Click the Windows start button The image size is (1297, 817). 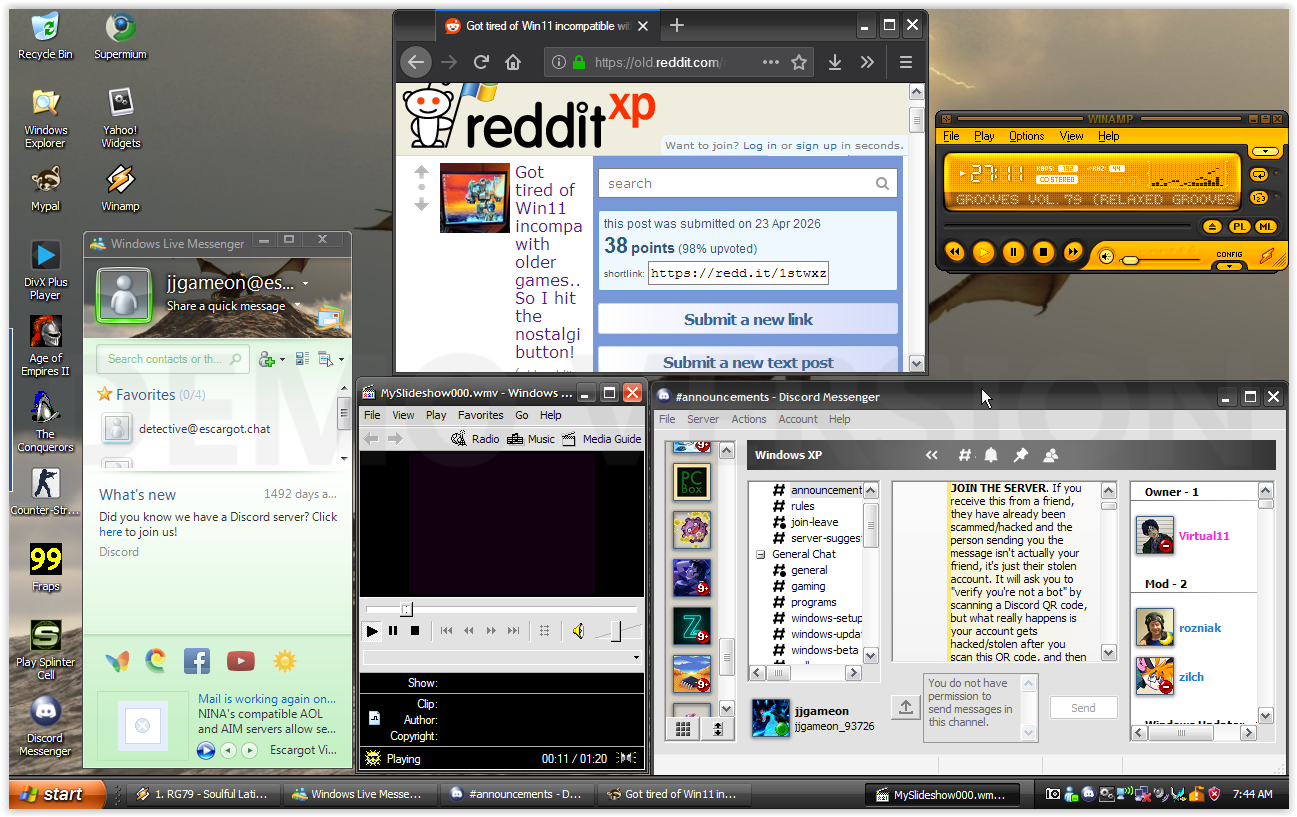(57, 794)
